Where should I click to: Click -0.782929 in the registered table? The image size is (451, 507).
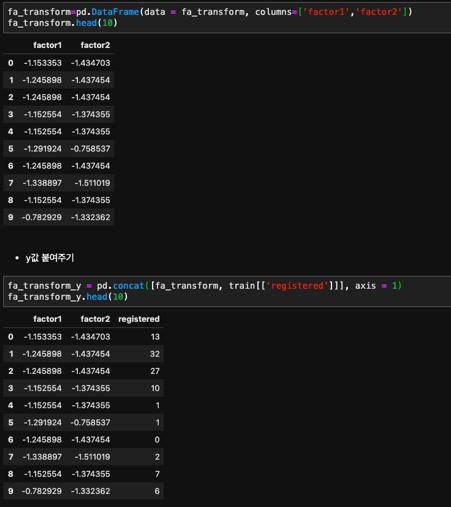point(42,491)
